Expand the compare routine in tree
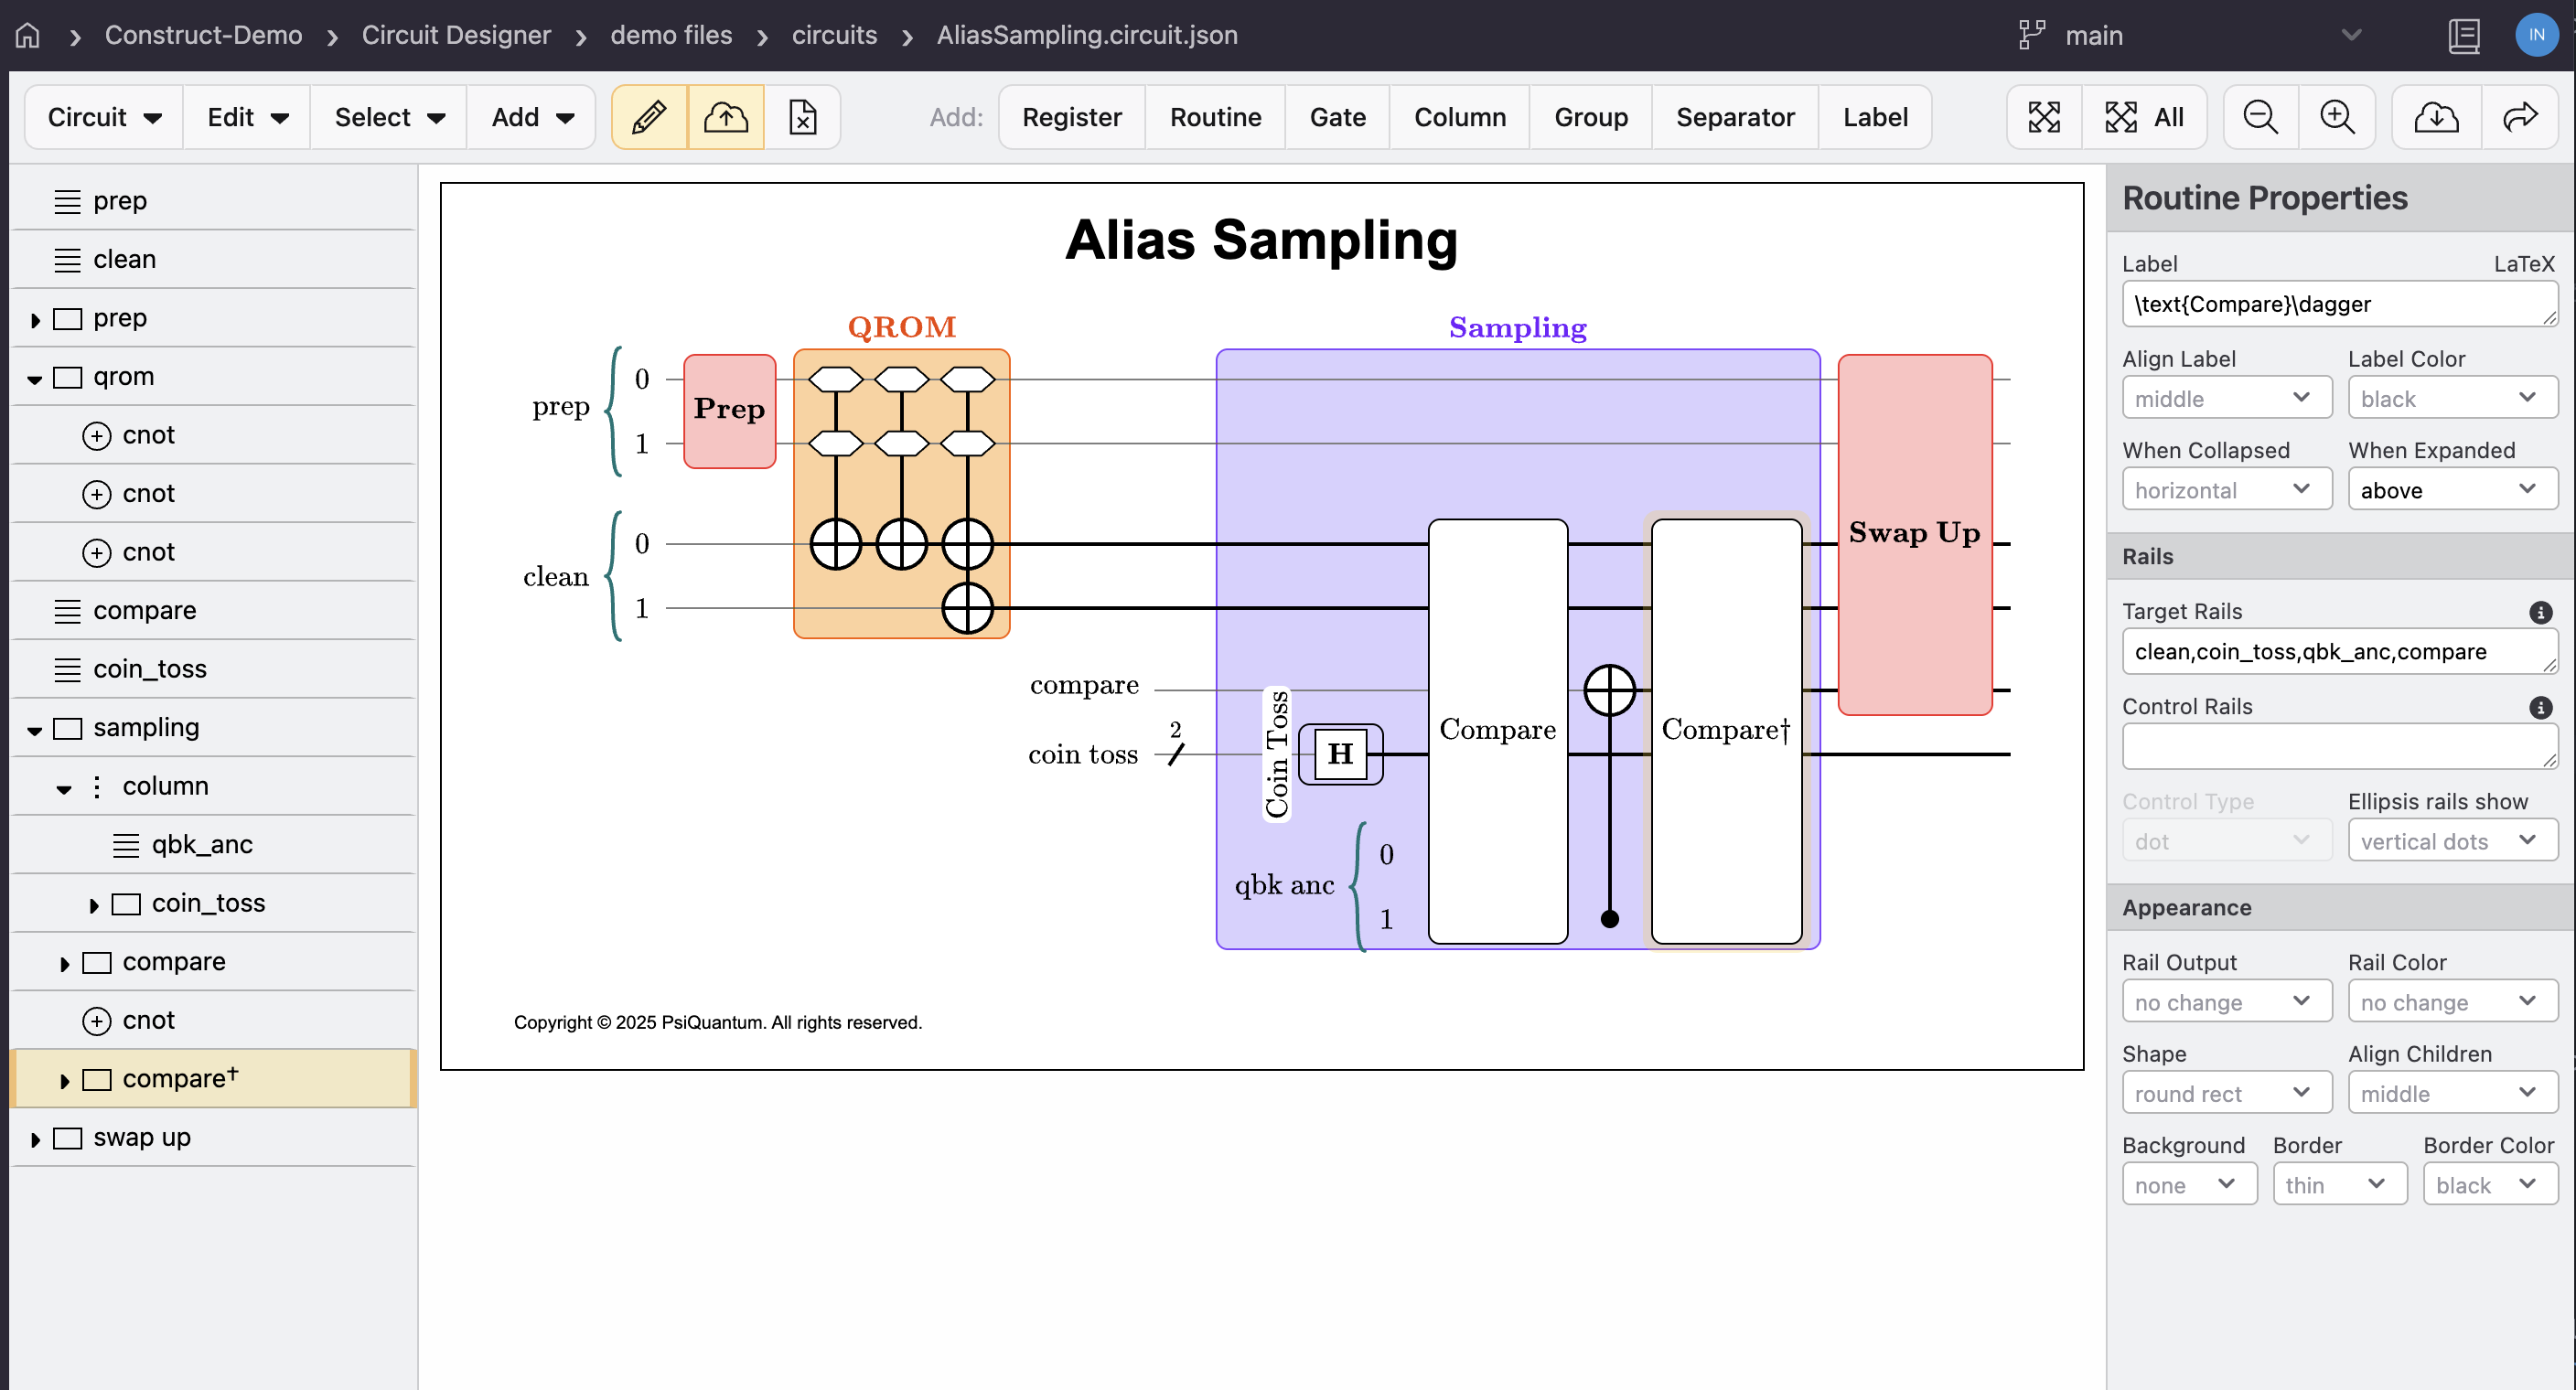Image resolution: width=2576 pixels, height=1390 pixels. [65, 964]
